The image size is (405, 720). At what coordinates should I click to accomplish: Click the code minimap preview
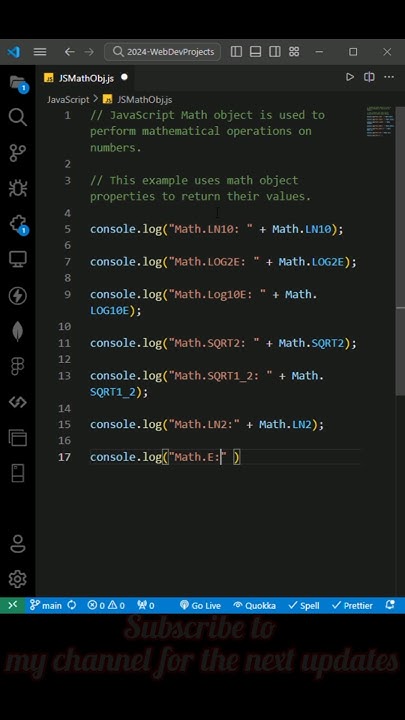379,122
